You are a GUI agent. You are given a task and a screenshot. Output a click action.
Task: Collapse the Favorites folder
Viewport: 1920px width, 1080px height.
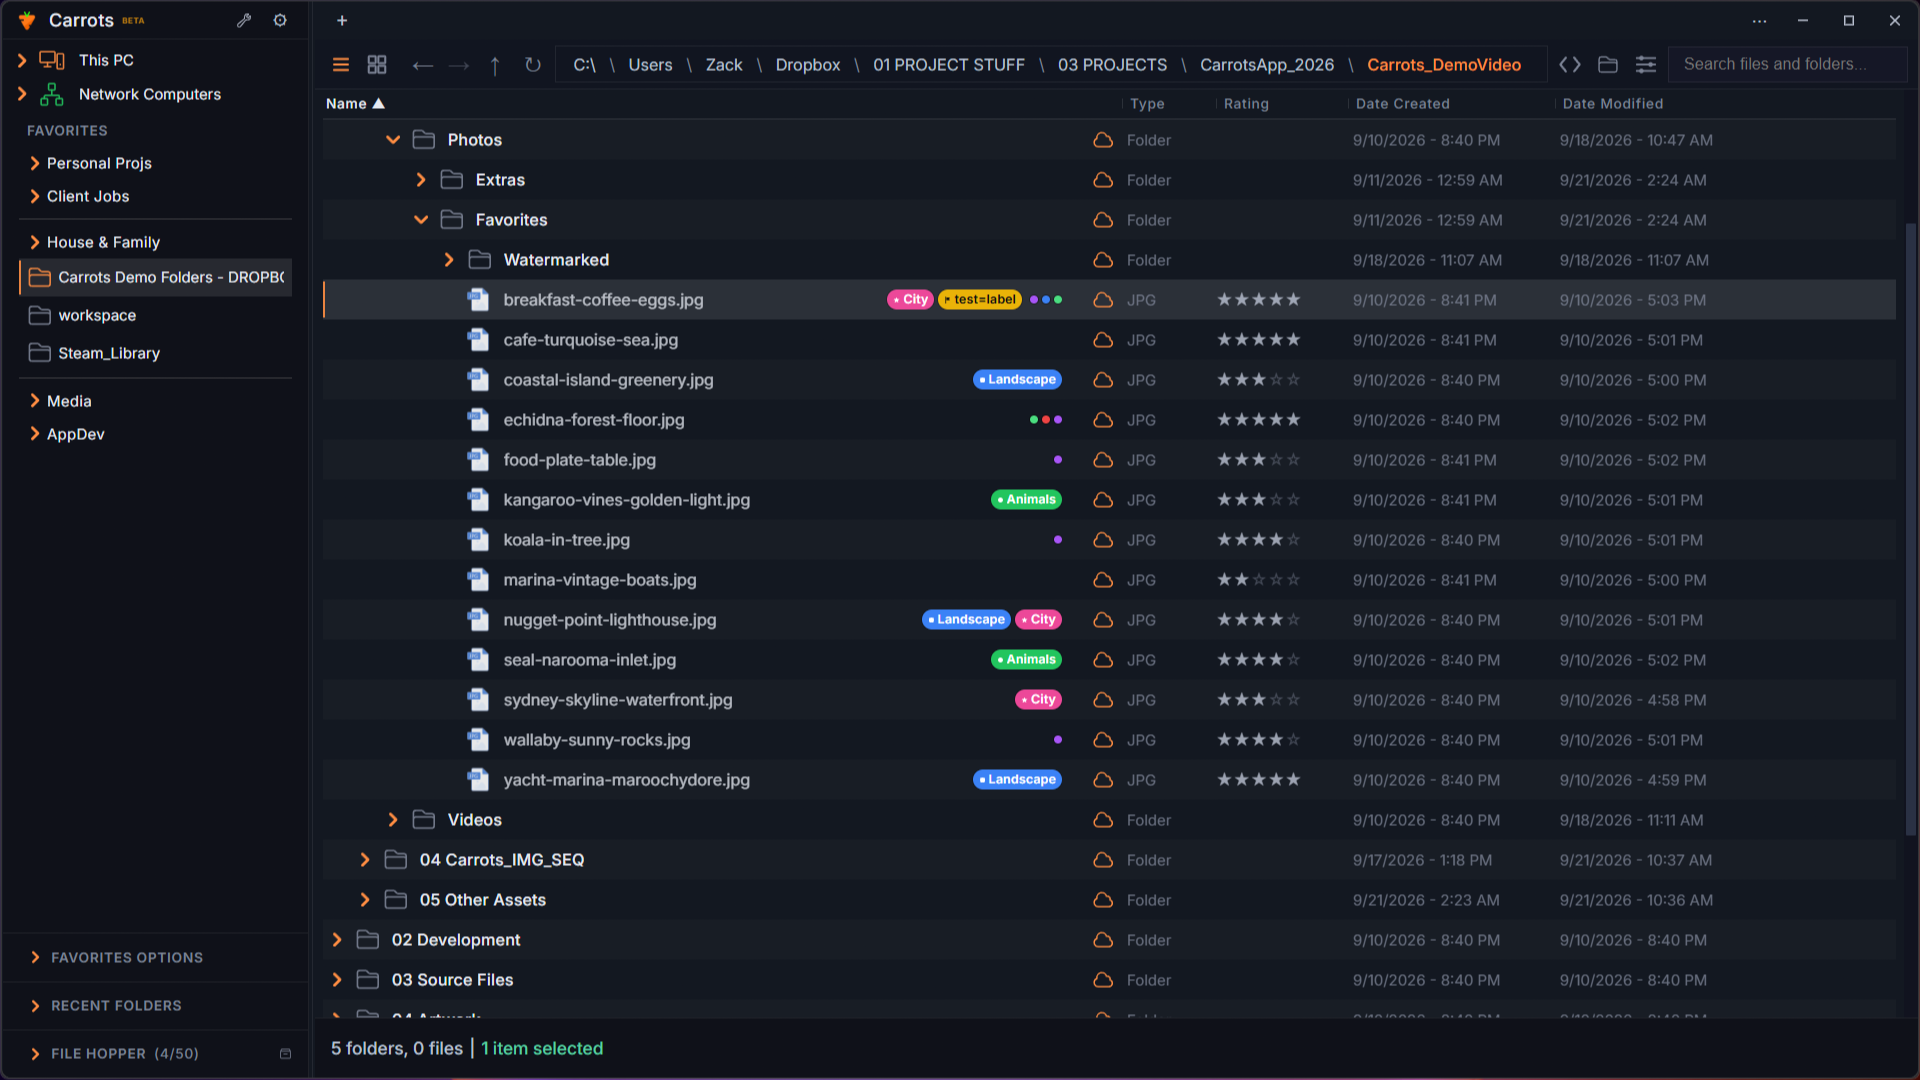click(421, 220)
